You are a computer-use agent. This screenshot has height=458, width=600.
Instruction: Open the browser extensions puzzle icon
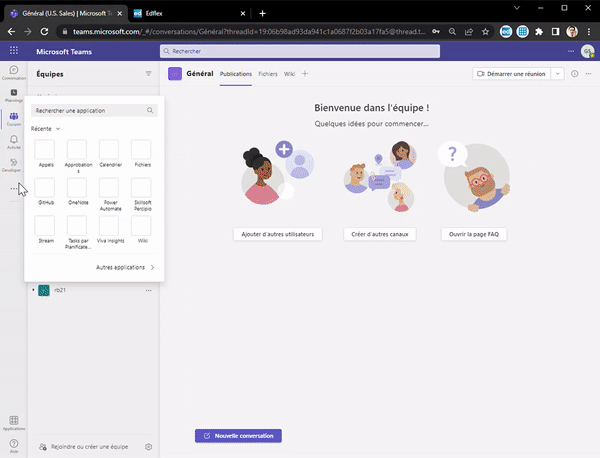coord(539,32)
